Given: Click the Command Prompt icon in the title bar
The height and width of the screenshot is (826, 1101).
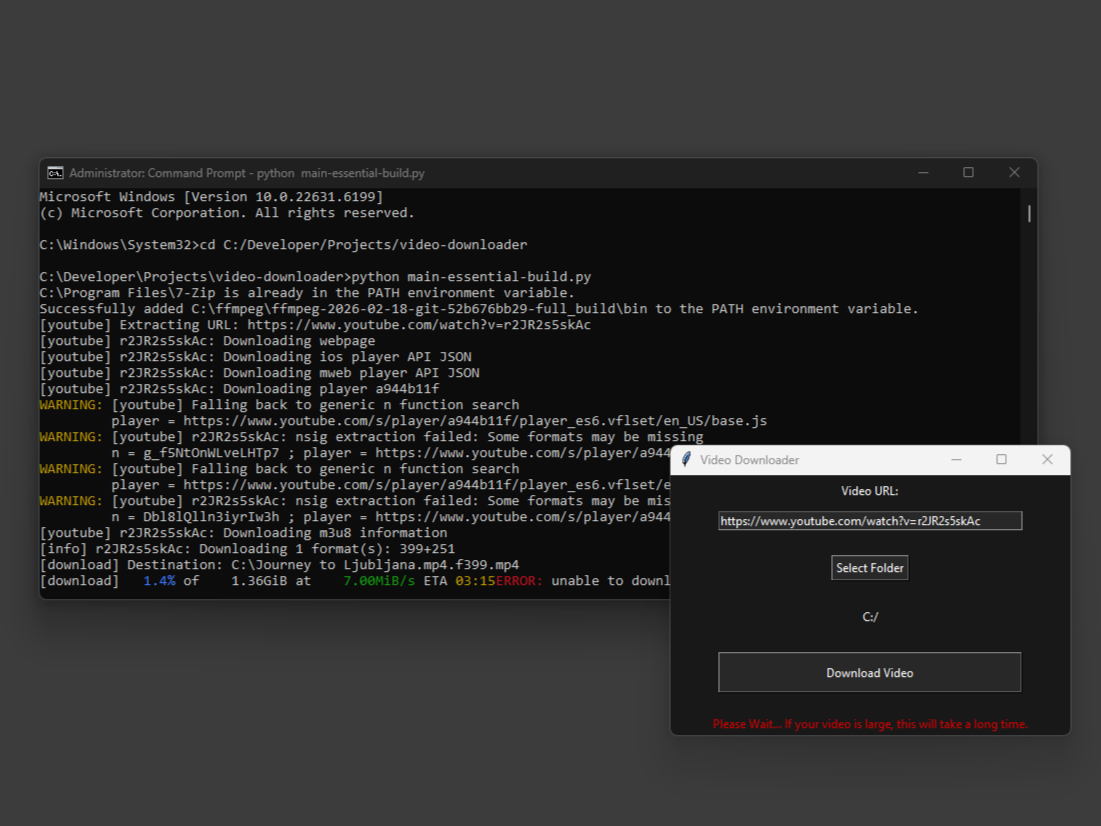Looking at the screenshot, I should 58,172.
